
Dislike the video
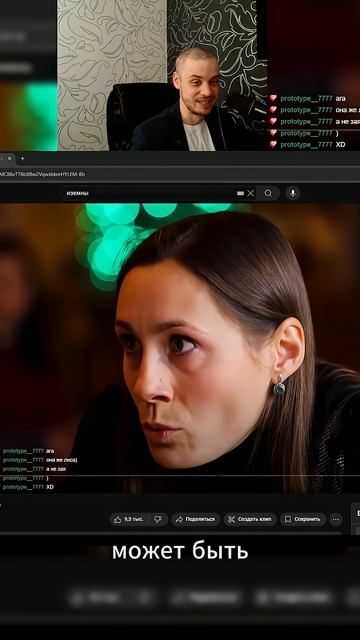click(158, 519)
